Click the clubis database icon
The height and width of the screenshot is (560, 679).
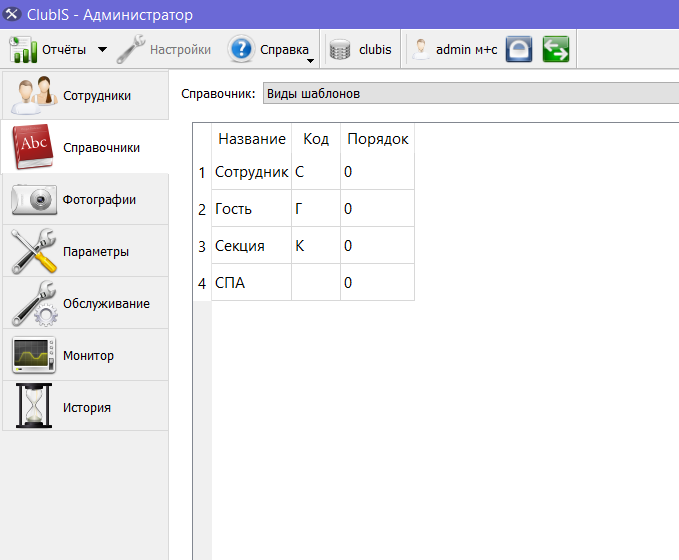pyautogui.click(x=340, y=49)
